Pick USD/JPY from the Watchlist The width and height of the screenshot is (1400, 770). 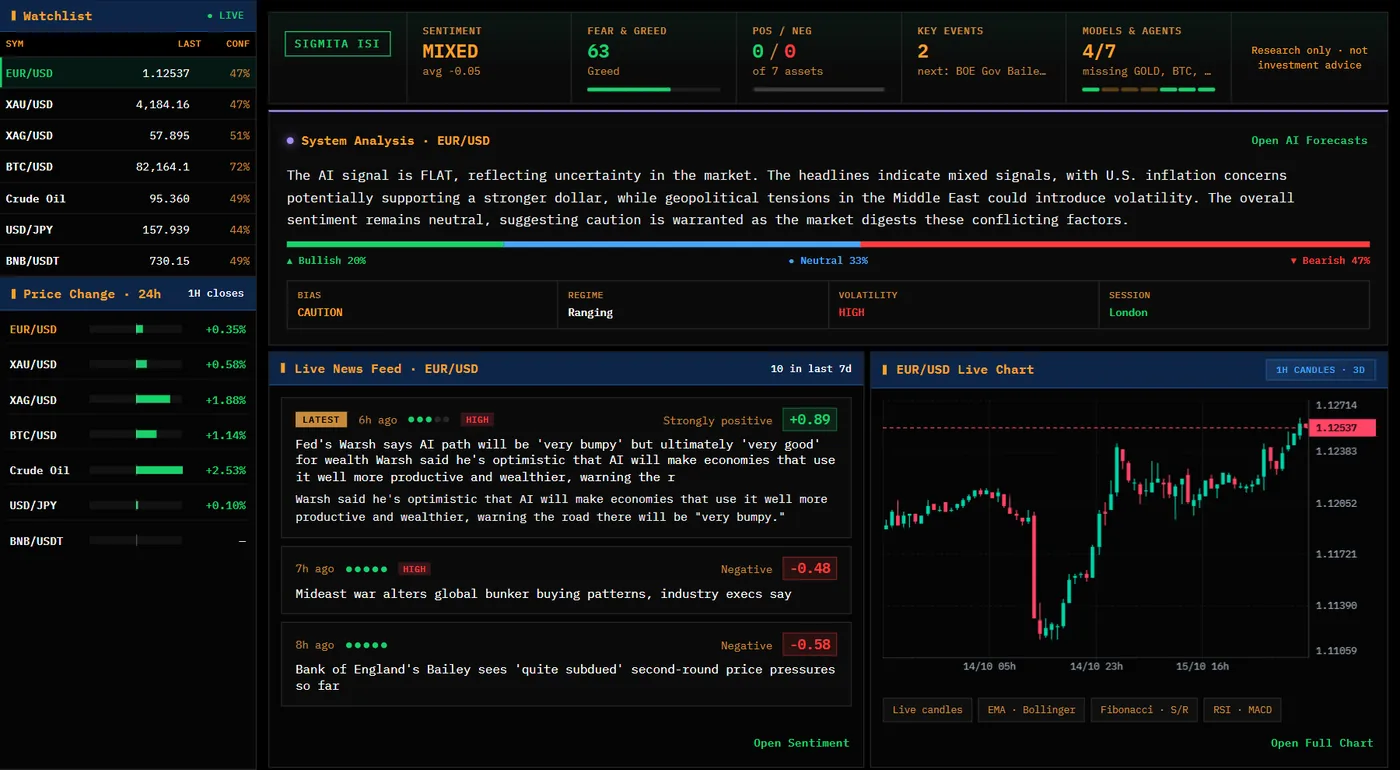128,230
